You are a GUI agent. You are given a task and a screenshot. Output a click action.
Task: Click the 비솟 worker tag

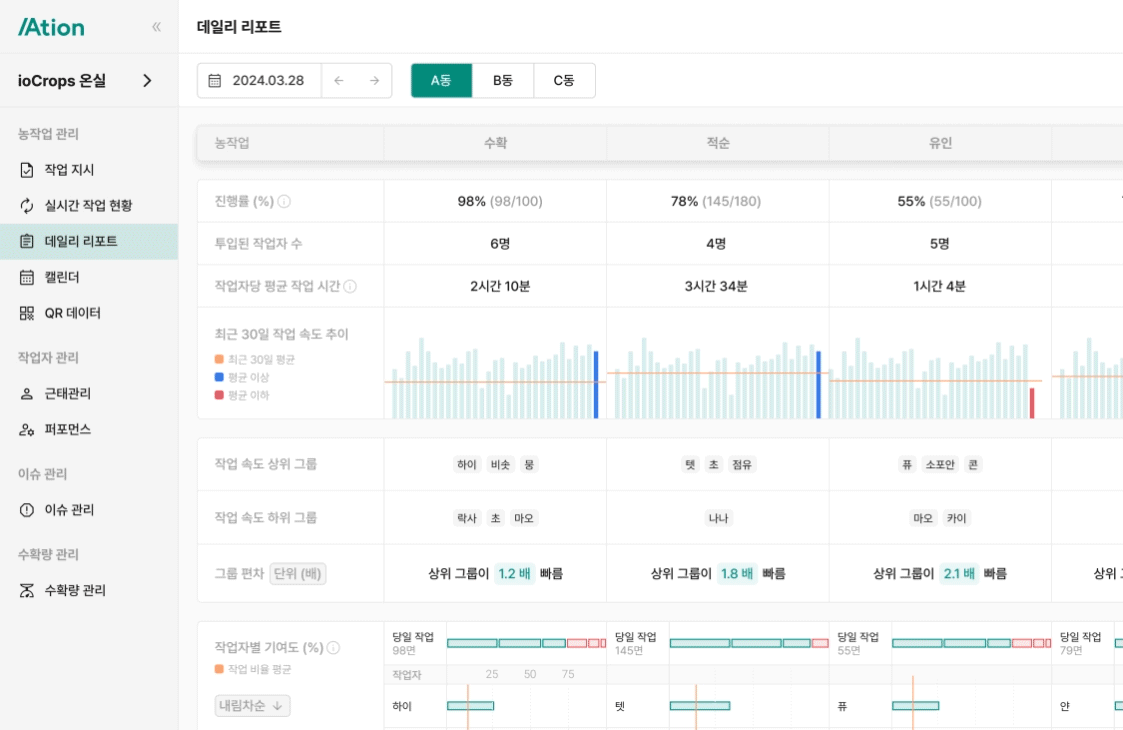pyautogui.click(x=501, y=465)
